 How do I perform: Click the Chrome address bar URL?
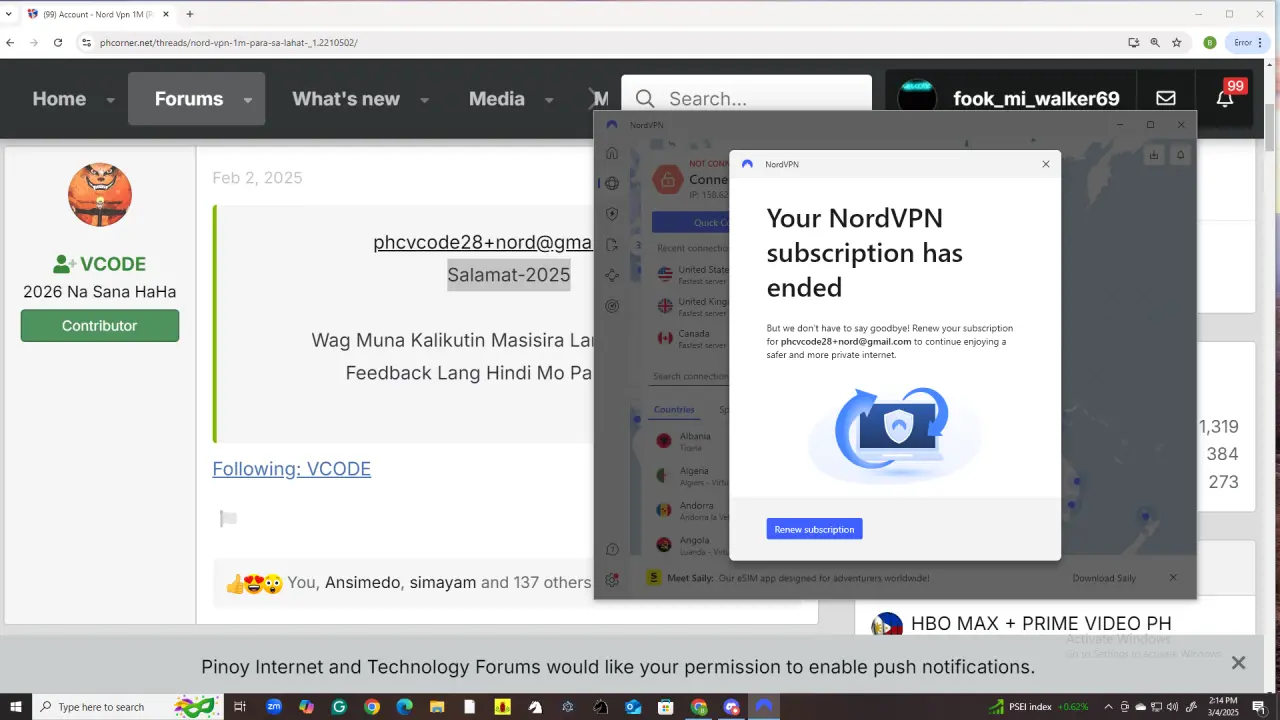[229, 43]
